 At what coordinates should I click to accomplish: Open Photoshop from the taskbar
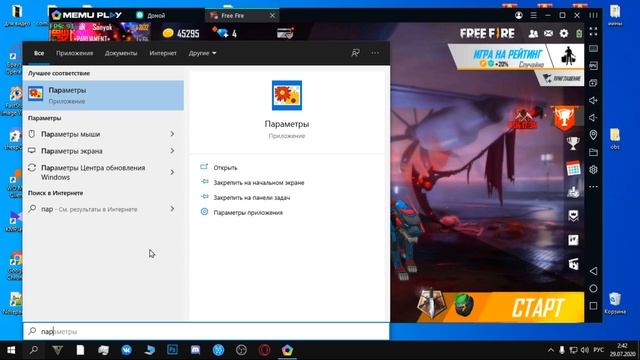pos(172,350)
